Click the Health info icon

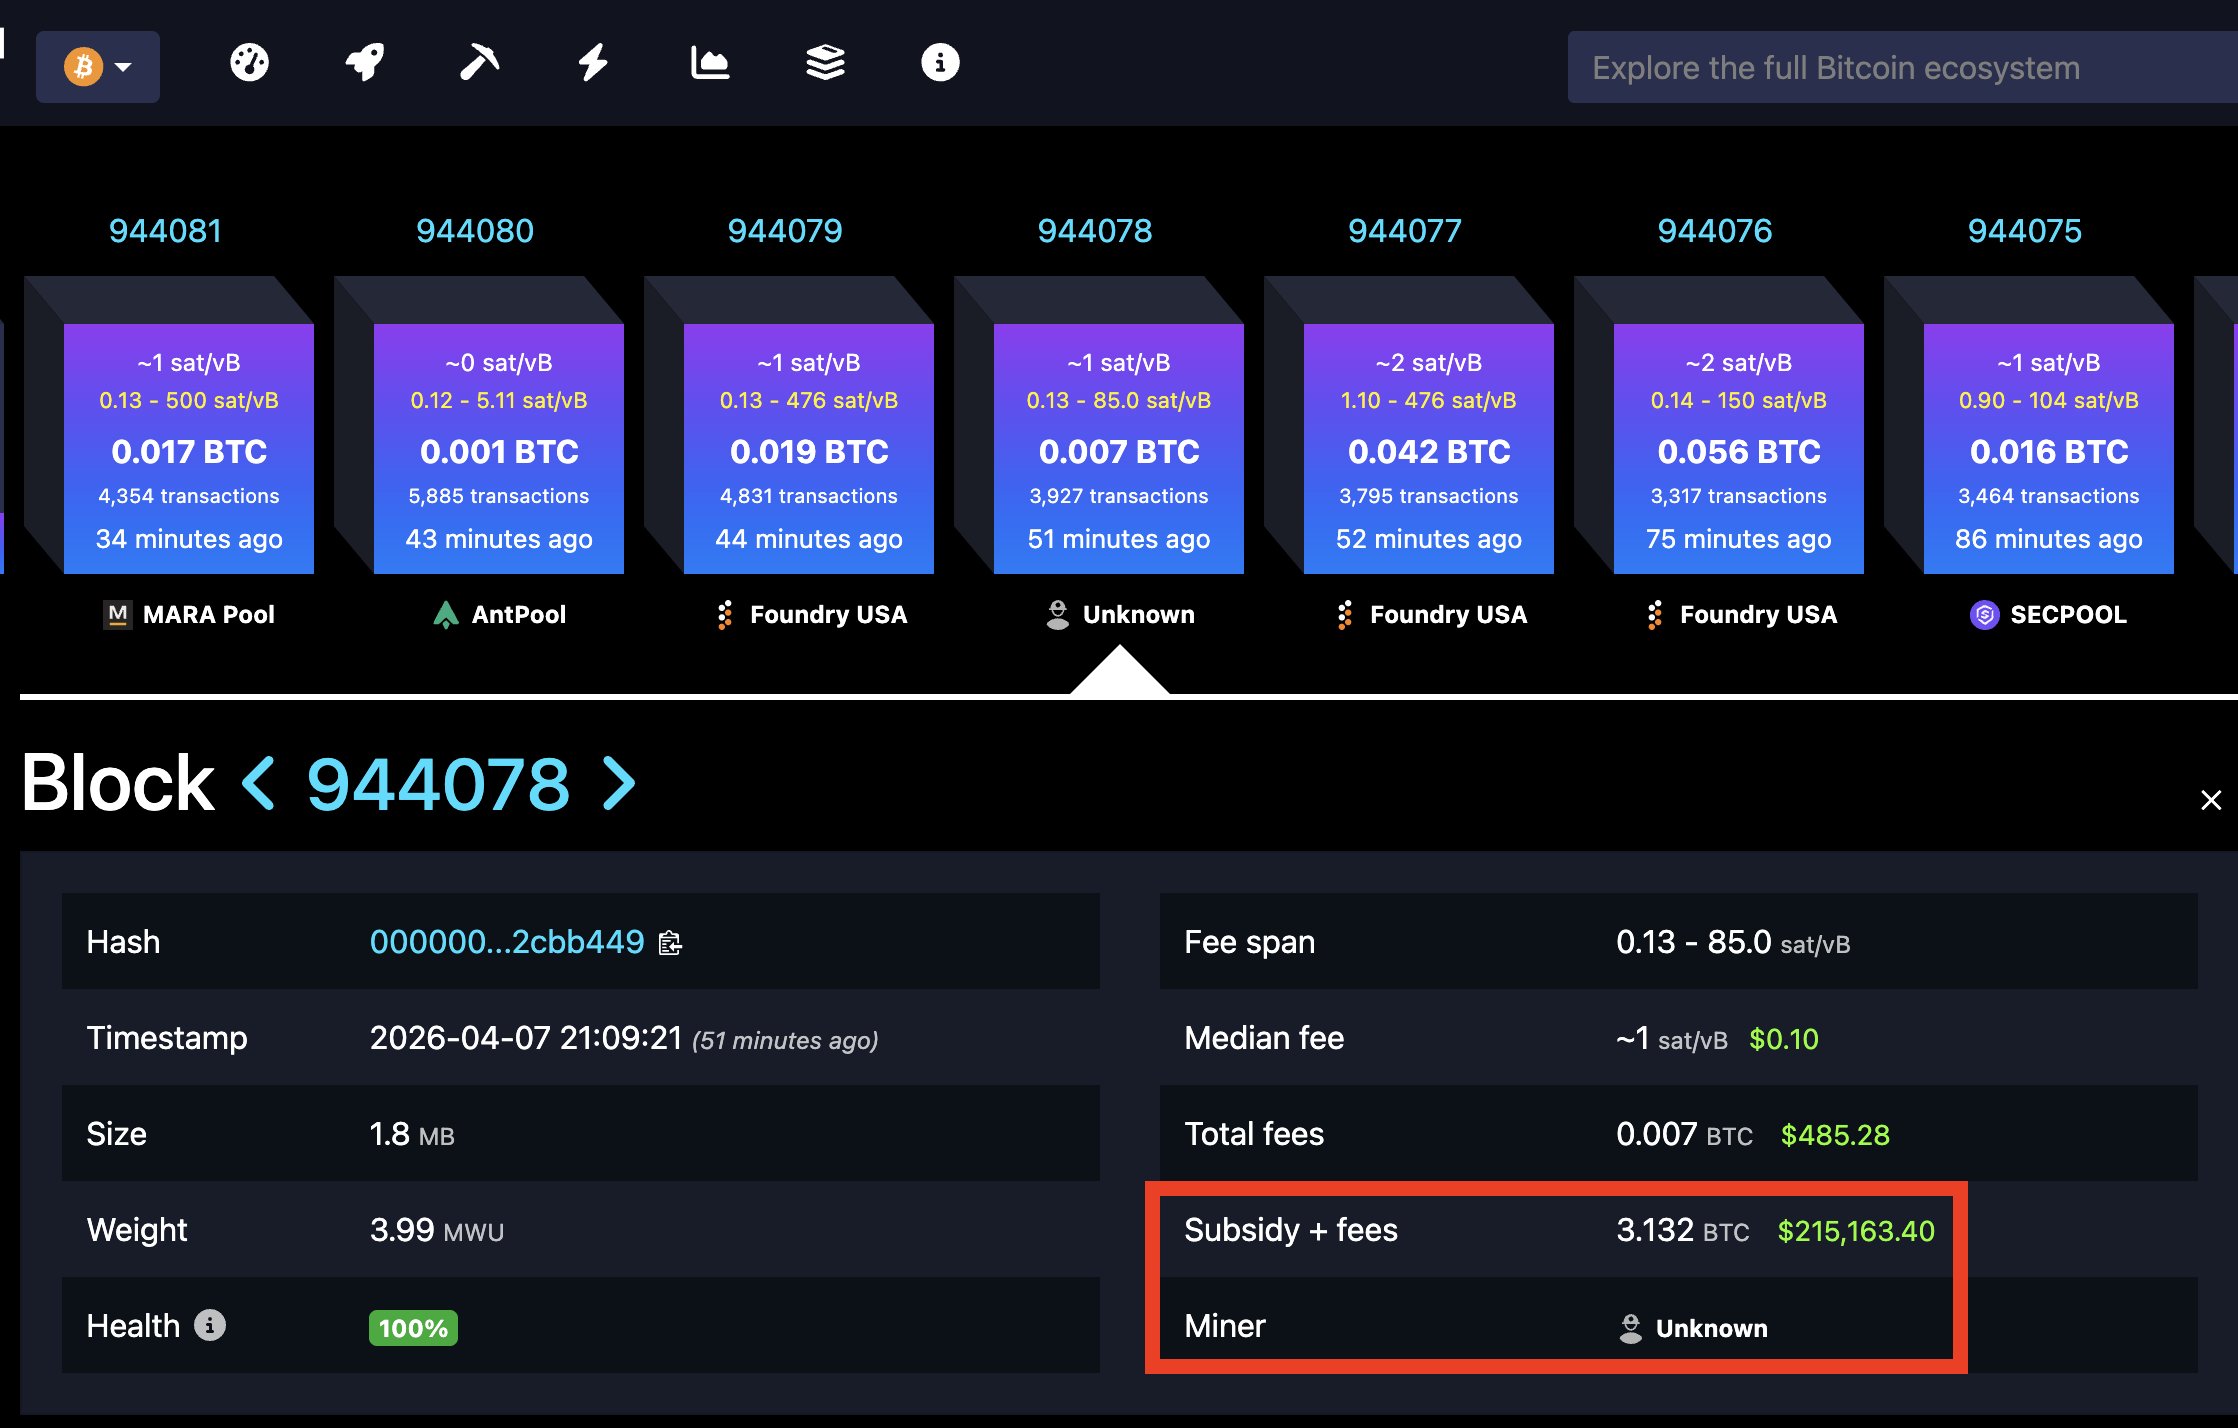point(209,1325)
